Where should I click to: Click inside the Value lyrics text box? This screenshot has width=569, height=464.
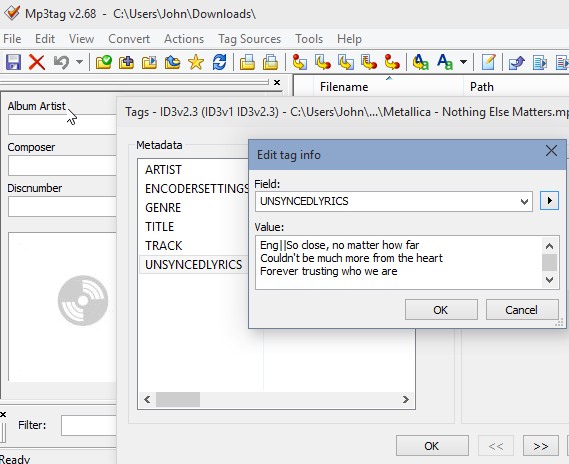pyautogui.click(x=398, y=262)
